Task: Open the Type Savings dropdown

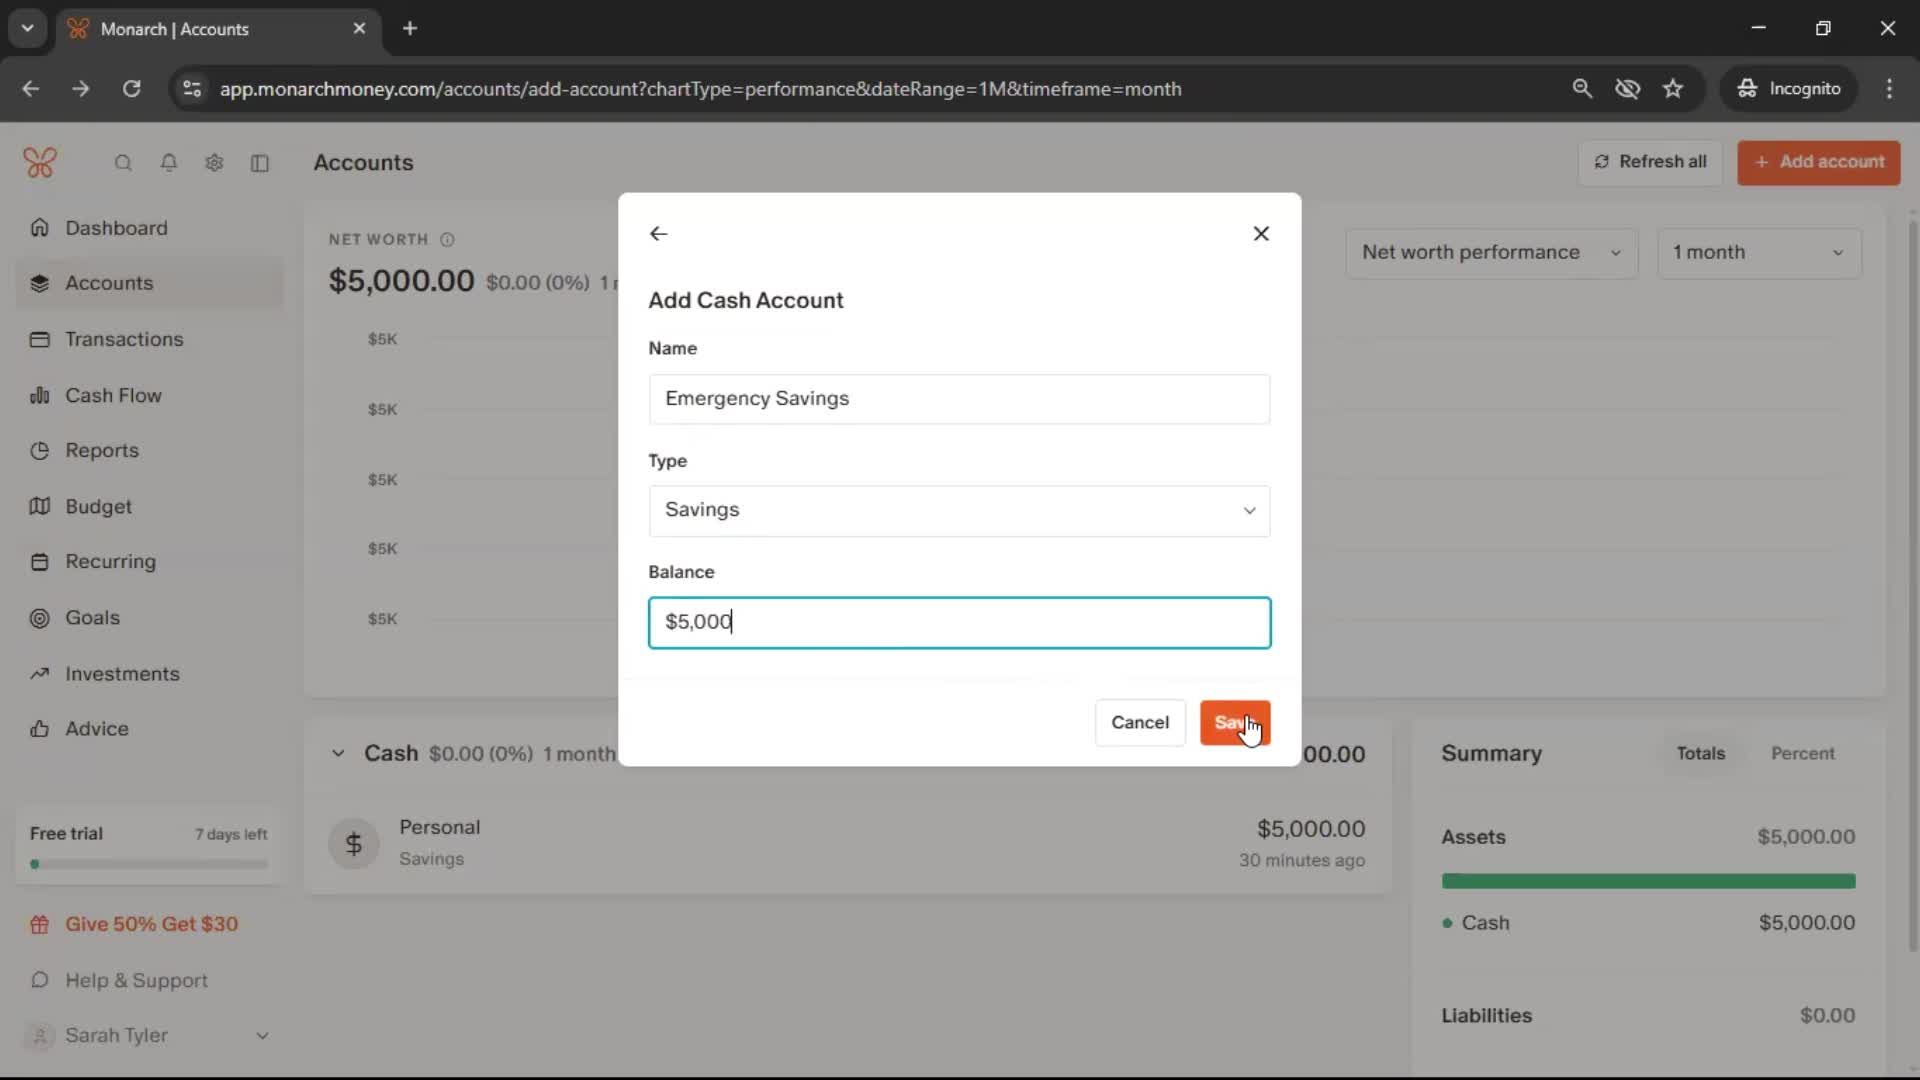Action: pyautogui.click(x=959, y=511)
